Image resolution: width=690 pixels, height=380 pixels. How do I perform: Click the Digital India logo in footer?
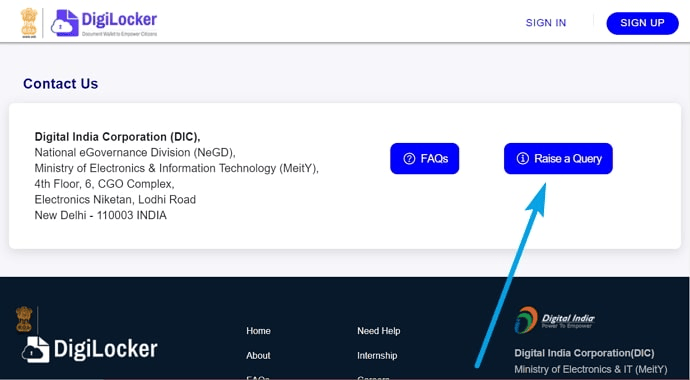click(554, 320)
